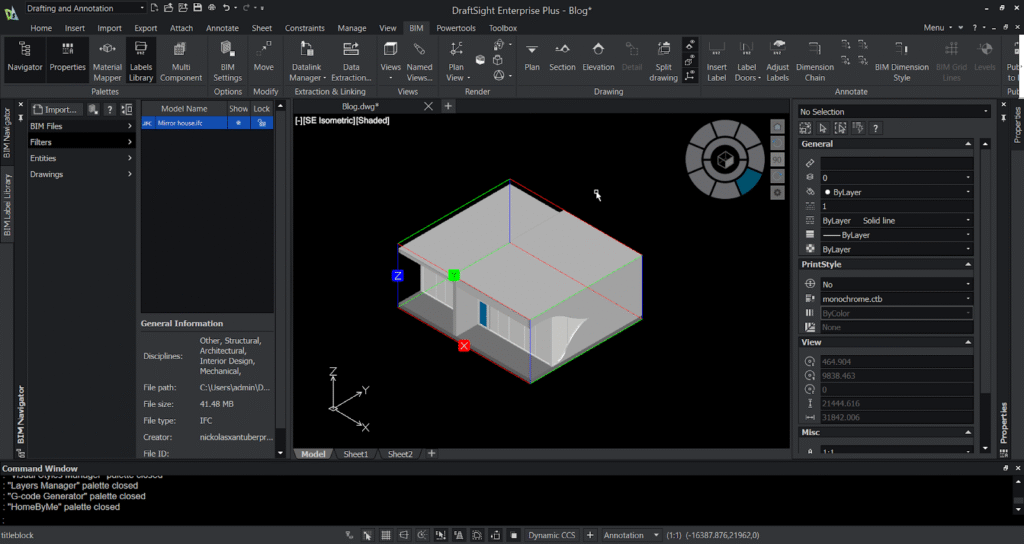Click the Adjust Labels tool
Image resolution: width=1024 pixels, height=544 pixels.
tap(777, 60)
